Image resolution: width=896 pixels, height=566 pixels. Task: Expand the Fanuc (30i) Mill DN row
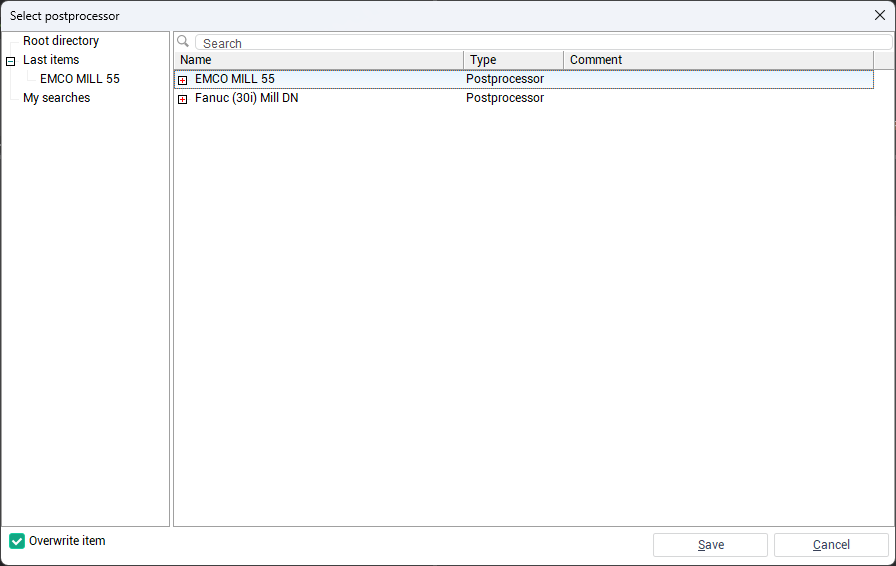point(183,99)
